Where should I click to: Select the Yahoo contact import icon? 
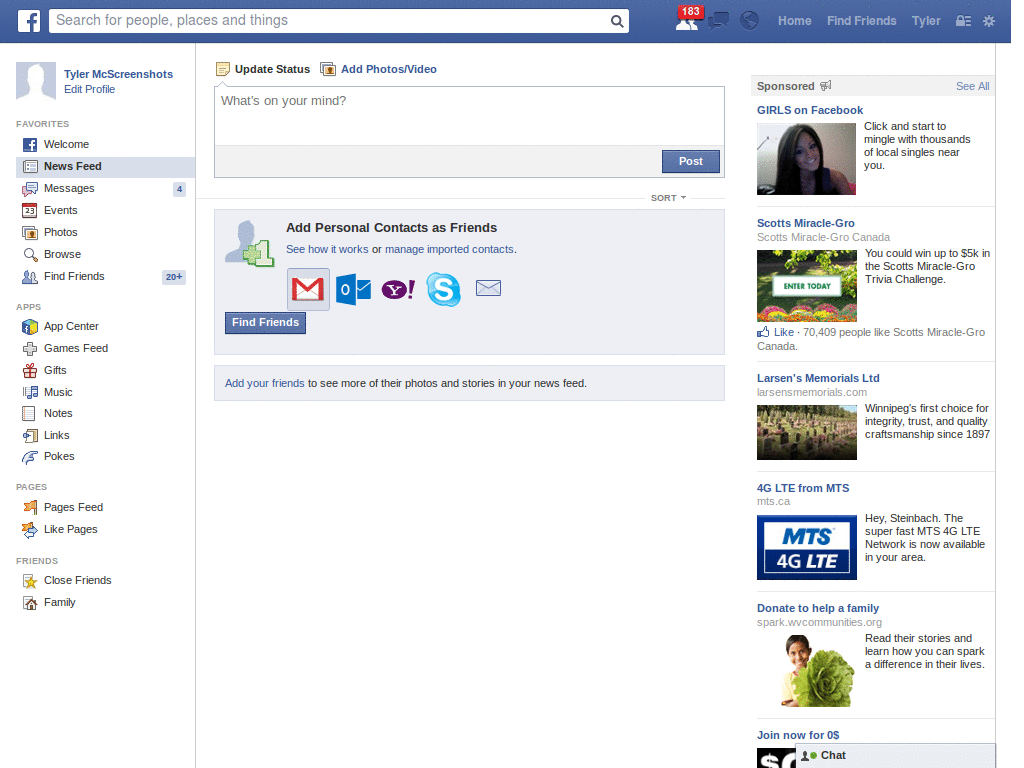[398, 289]
